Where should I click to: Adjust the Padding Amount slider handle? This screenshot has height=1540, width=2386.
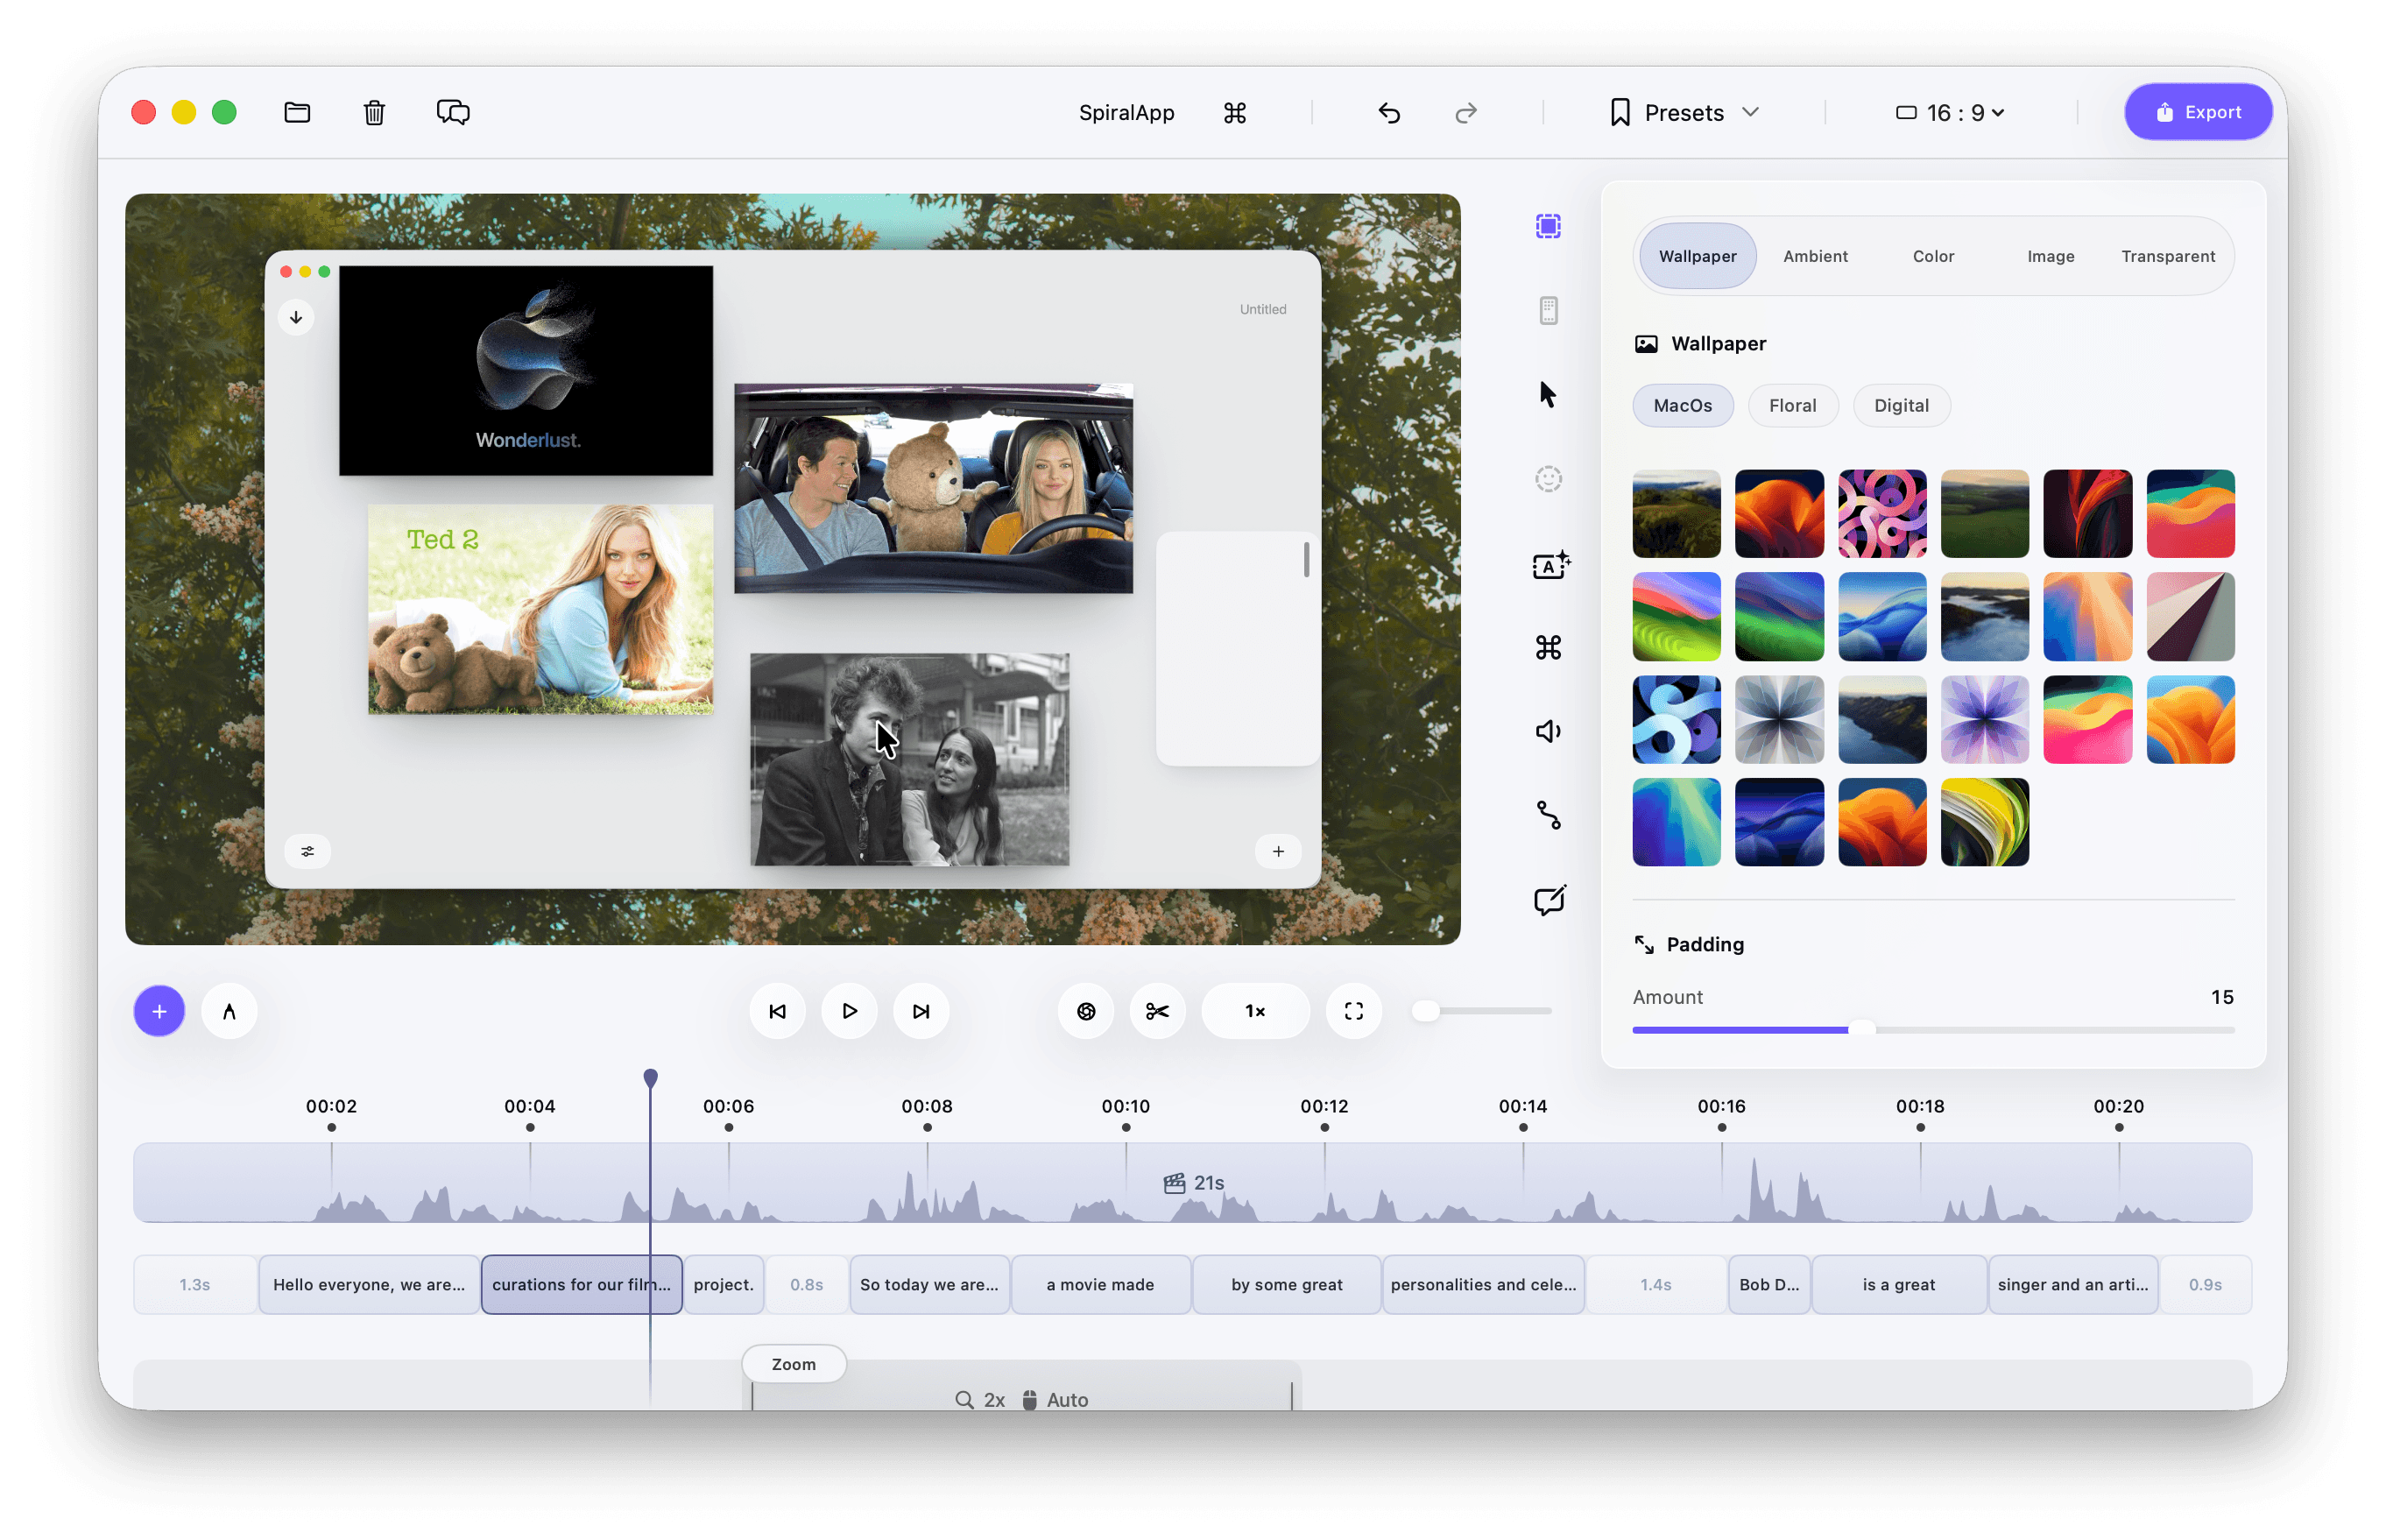pos(1861,1029)
